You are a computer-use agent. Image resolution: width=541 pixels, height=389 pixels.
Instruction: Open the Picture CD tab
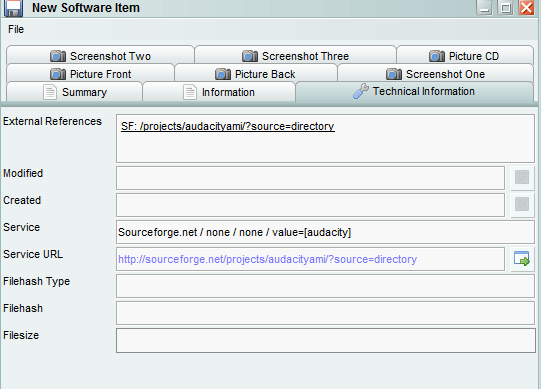point(465,56)
